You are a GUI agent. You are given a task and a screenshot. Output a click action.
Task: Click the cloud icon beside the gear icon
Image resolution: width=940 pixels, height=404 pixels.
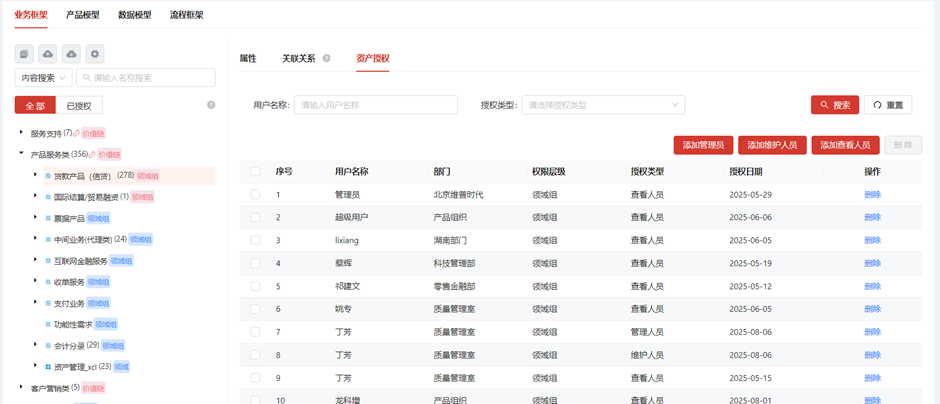71,54
